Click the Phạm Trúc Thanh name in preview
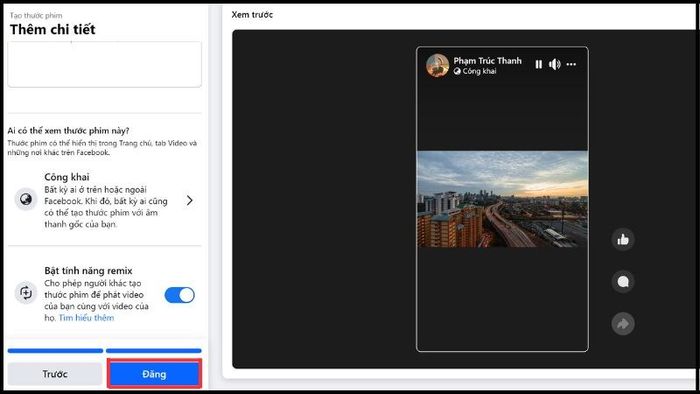 coord(488,61)
